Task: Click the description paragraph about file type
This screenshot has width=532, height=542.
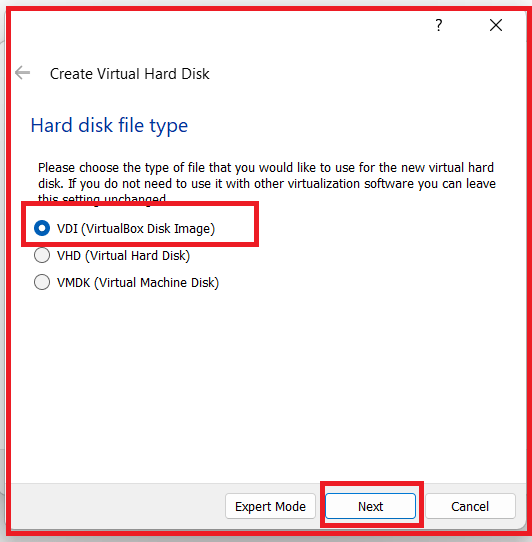Action: tap(267, 183)
